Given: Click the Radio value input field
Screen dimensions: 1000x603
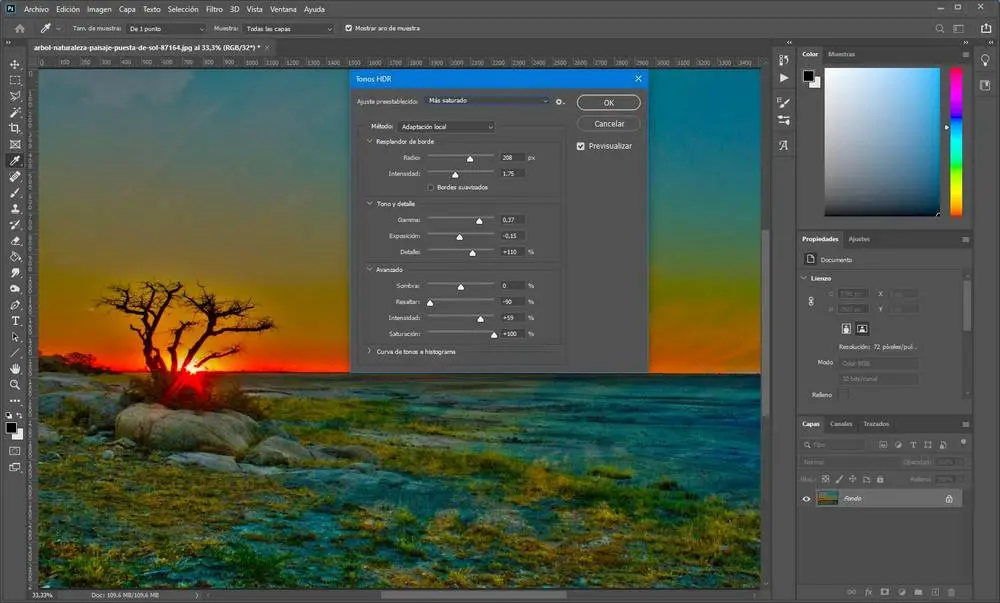Looking at the screenshot, I should pyautogui.click(x=513, y=158).
